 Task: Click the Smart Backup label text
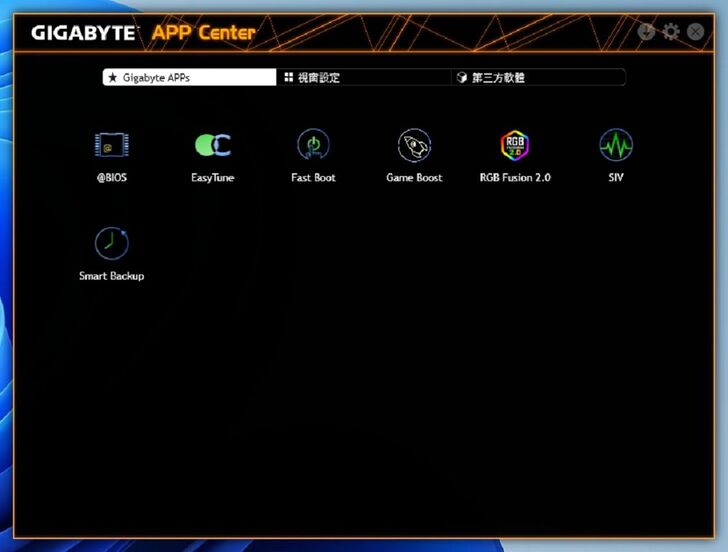(x=111, y=276)
